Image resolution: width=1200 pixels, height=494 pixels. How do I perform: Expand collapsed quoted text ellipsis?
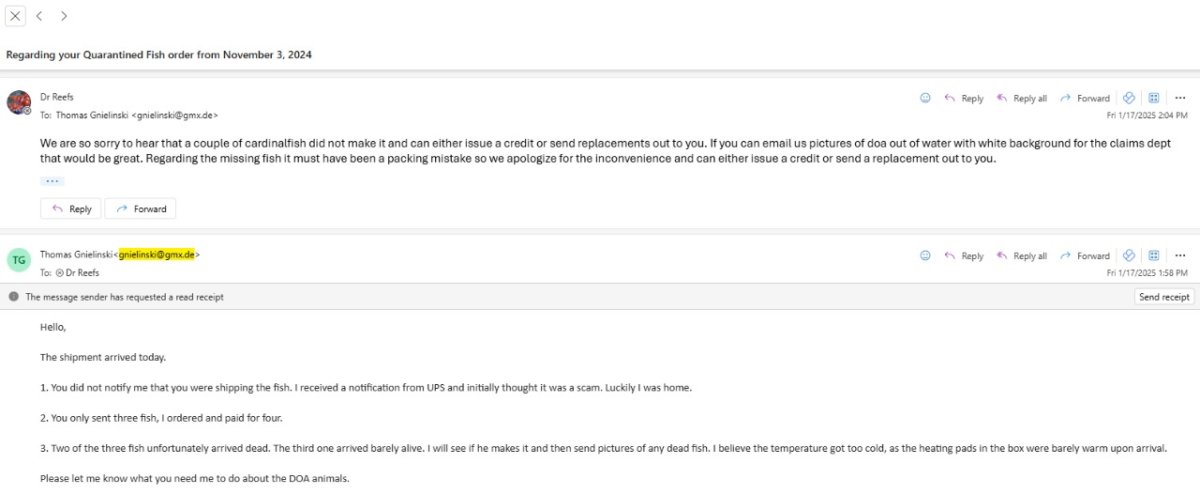52,181
